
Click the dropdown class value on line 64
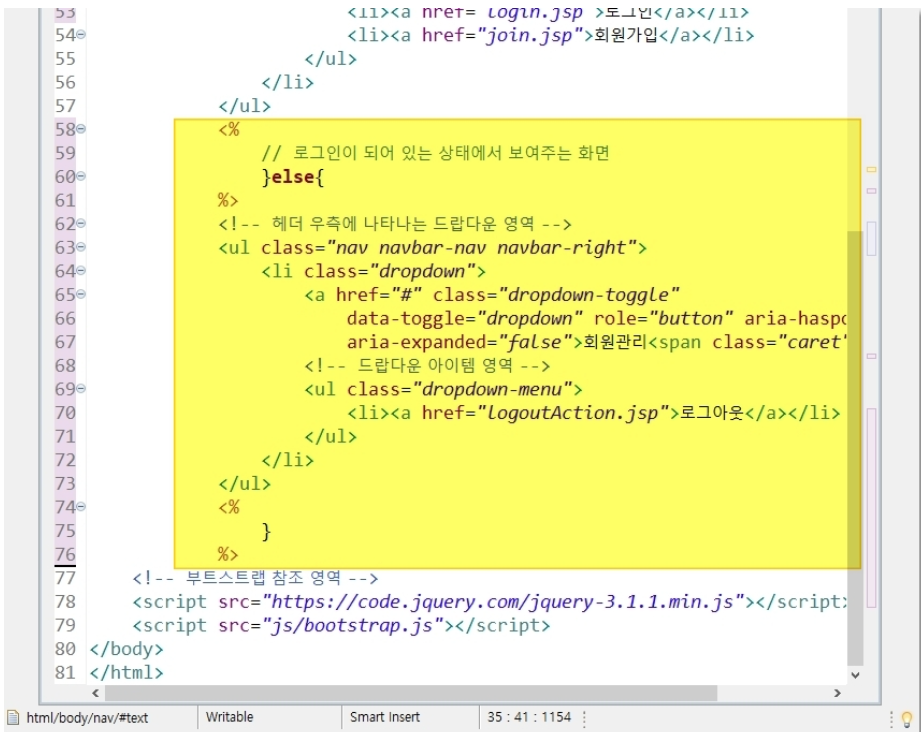pos(422,271)
